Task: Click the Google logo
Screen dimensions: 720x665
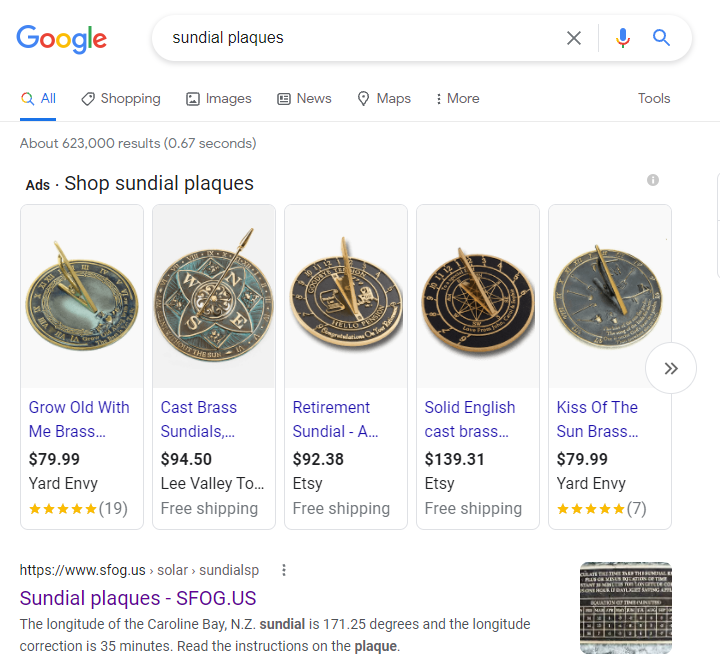Action: pos(61,39)
